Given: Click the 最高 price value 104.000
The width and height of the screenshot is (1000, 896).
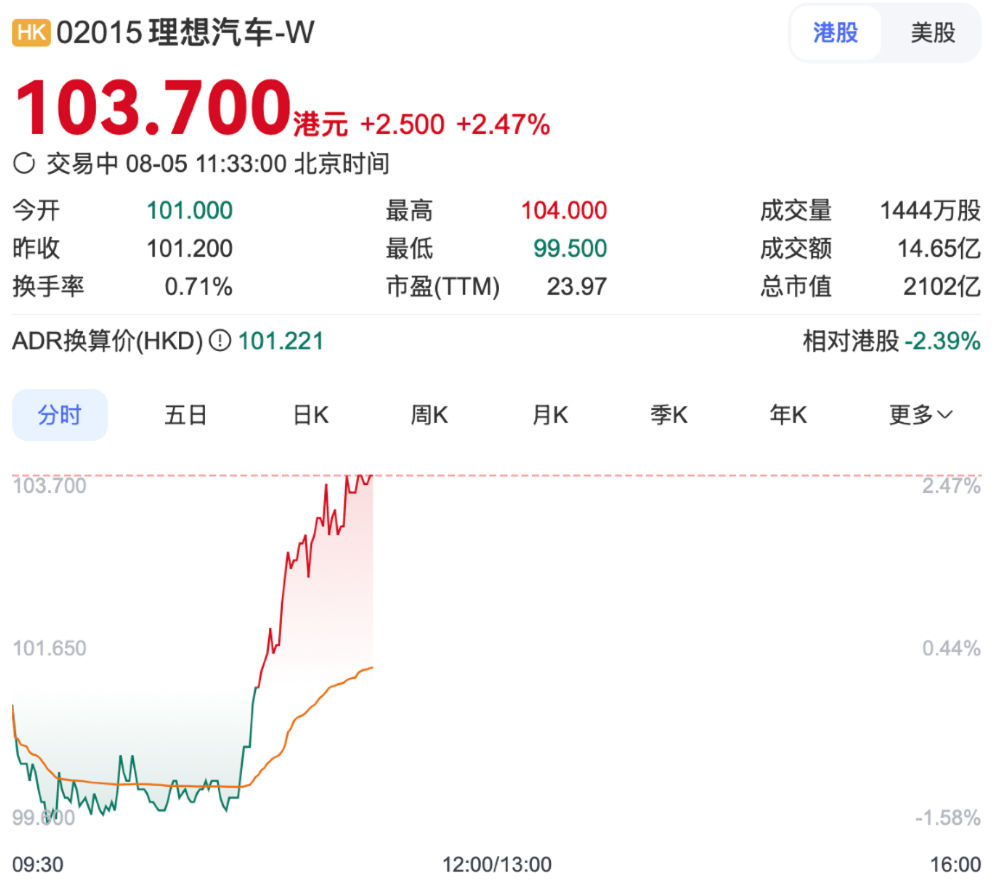Looking at the screenshot, I should 562,210.
